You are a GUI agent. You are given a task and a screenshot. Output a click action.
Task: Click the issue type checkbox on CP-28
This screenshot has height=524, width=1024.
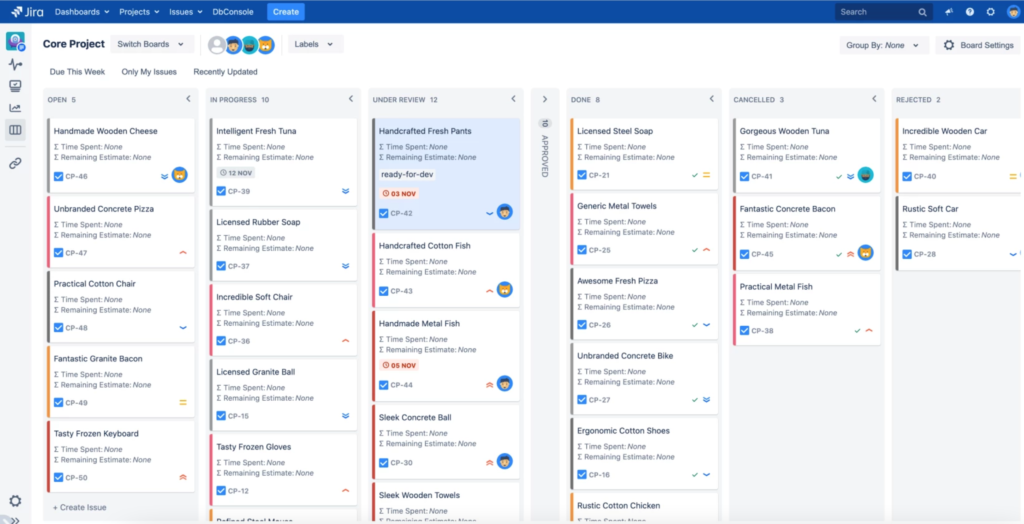907,254
